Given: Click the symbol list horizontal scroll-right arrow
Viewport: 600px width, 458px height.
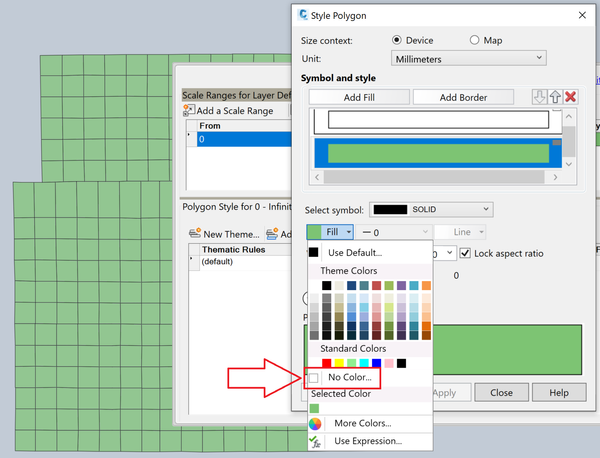Looking at the screenshot, I should 555,177.
